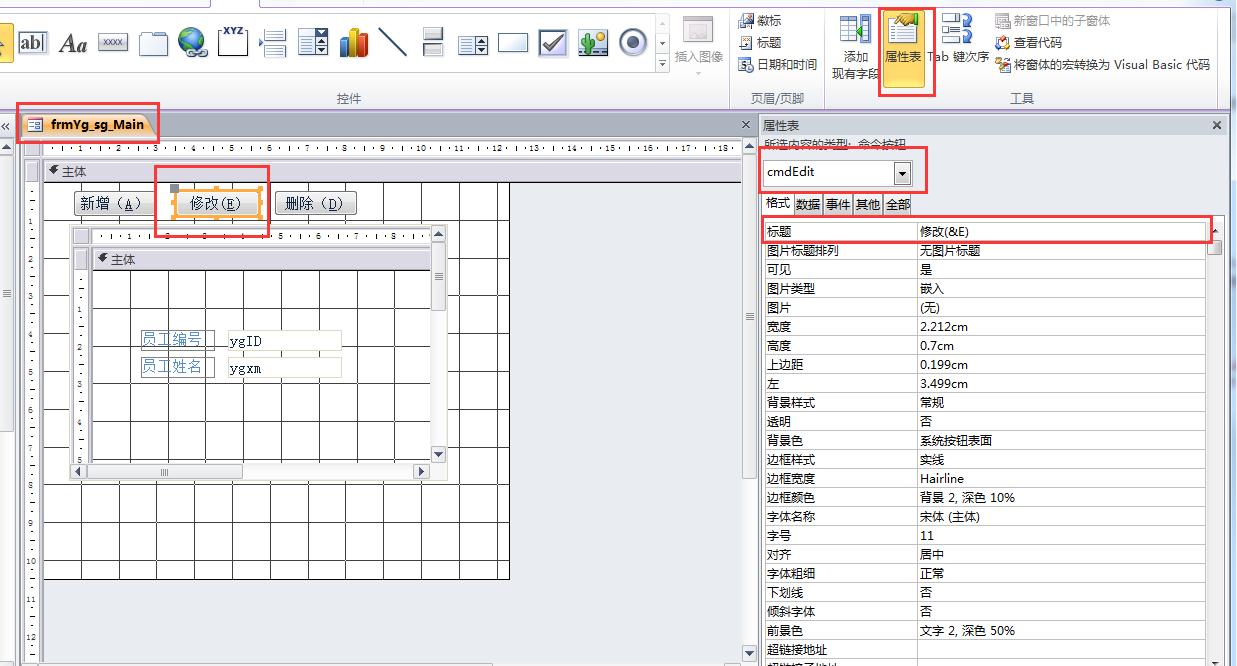Click the 背景色 value 系统按钮表面
Screen dimensions: 1237x666
click(x=1061, y=440)
